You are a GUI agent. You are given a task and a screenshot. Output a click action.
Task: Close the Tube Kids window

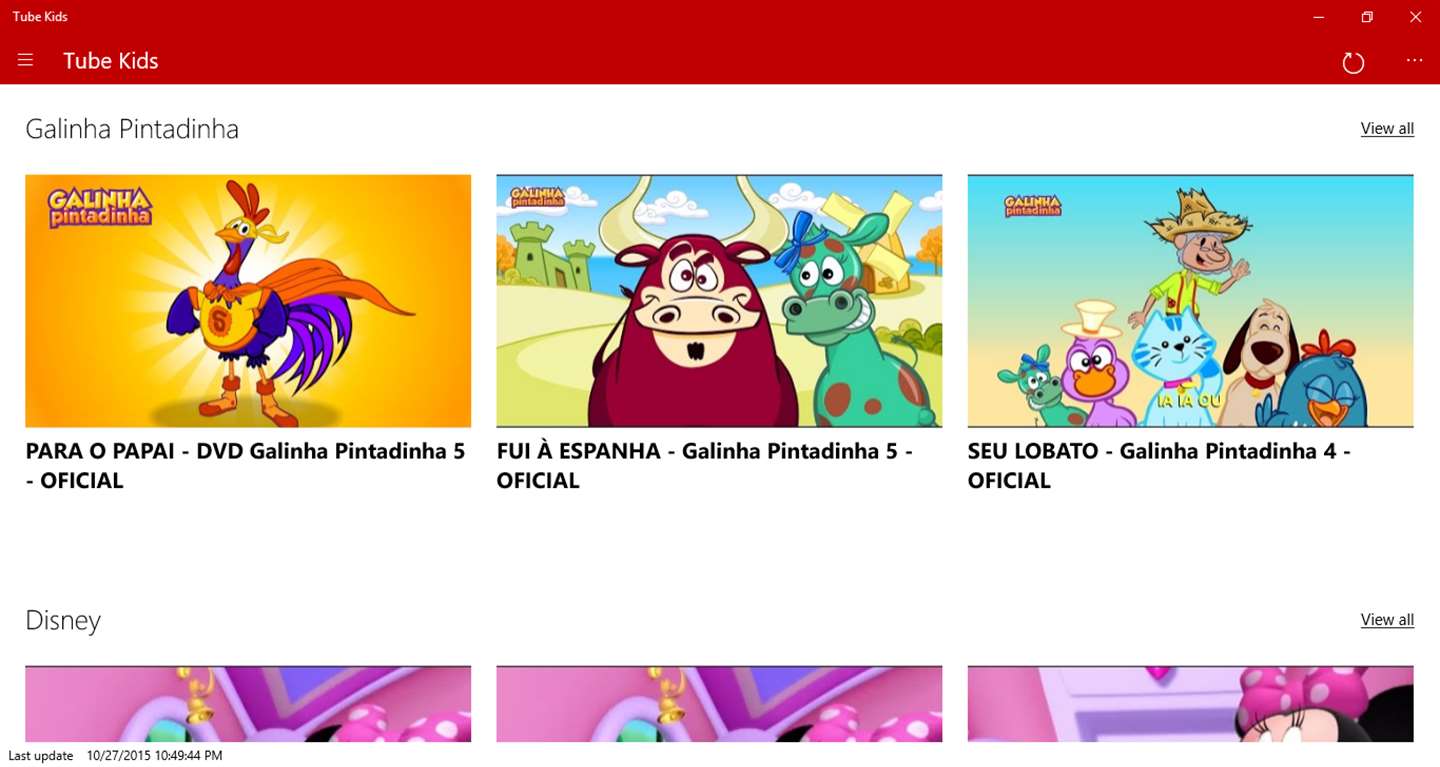(1415, 17)
